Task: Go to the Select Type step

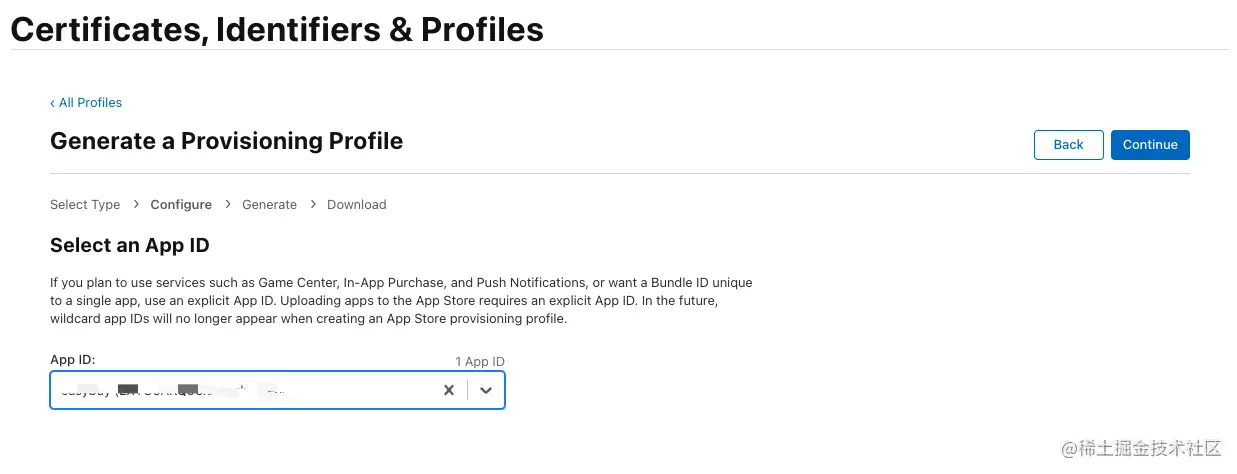Action: pos(85,204)
